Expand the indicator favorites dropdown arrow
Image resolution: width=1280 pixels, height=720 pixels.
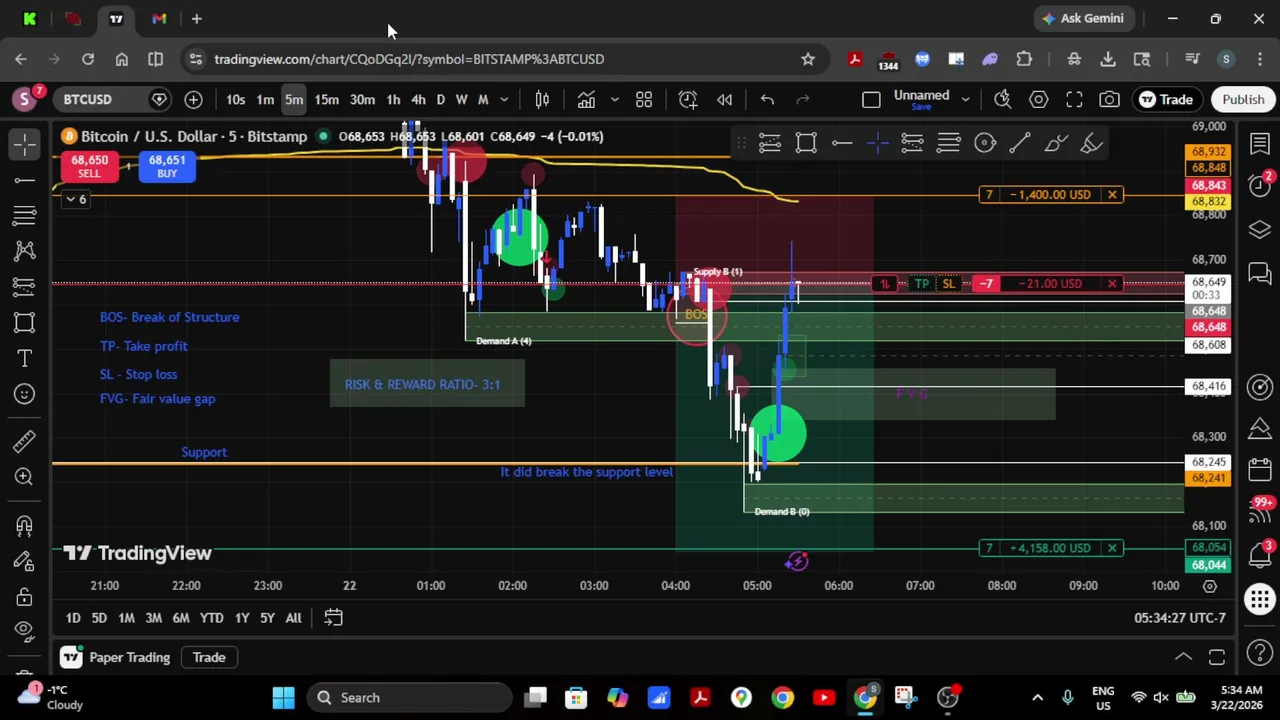coord(614,99)
